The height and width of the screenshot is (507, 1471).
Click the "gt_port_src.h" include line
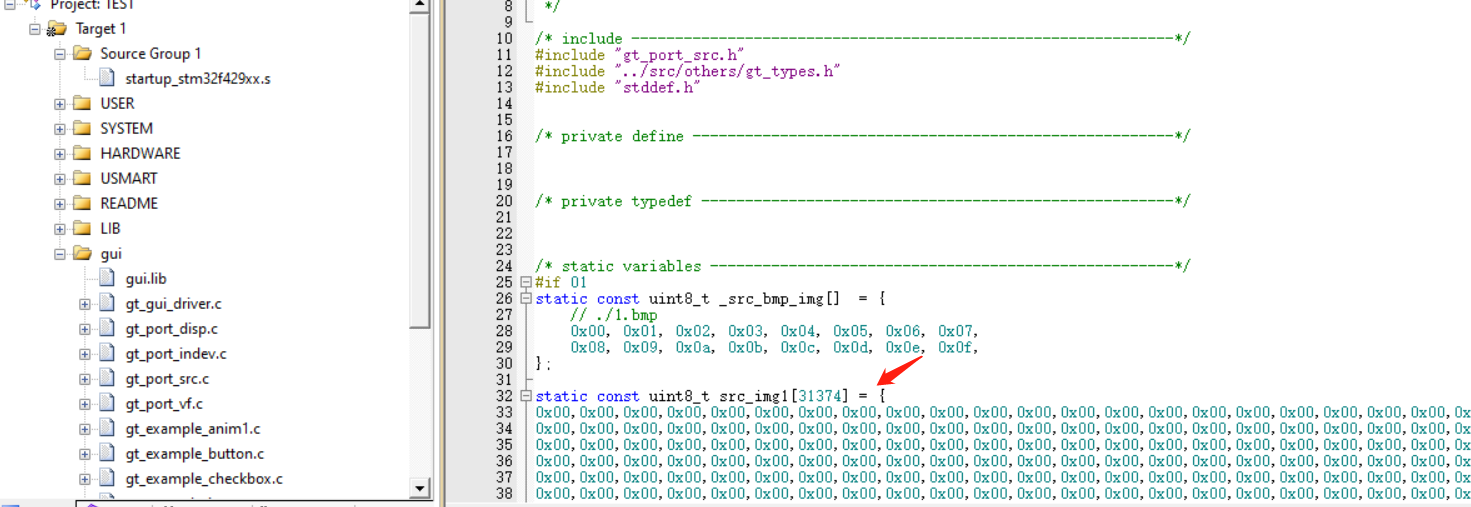pyautogui.click(x=640, y=55)
